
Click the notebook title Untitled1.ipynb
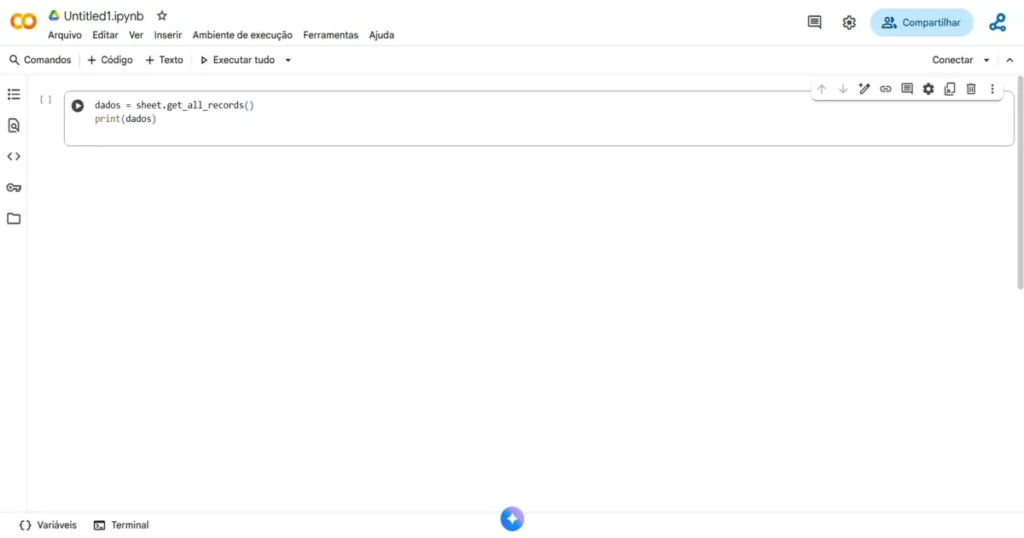pos(104,16)
